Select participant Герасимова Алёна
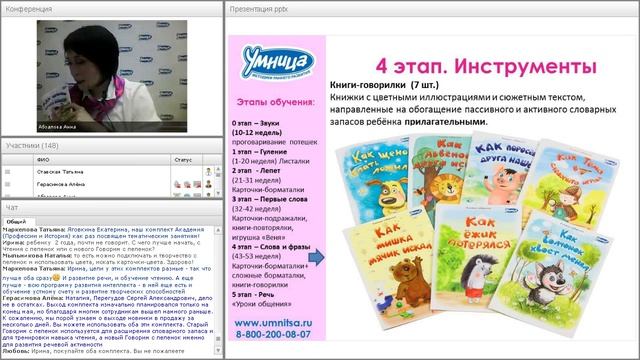Screen dimensions: 640x360 click(x=61, y=184)
